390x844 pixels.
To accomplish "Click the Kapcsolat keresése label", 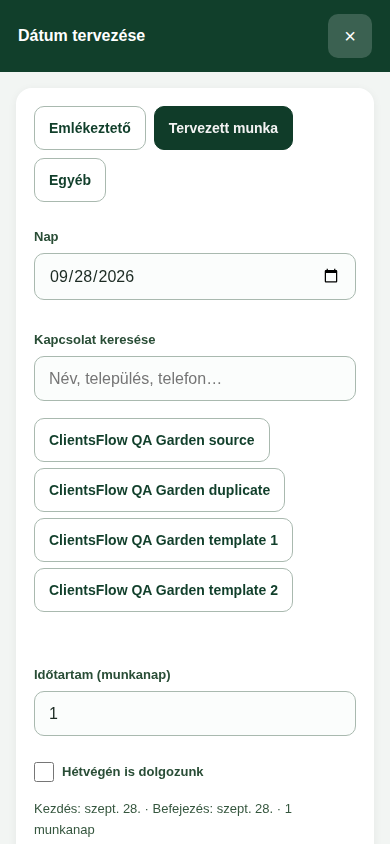I will coord(95,340).
